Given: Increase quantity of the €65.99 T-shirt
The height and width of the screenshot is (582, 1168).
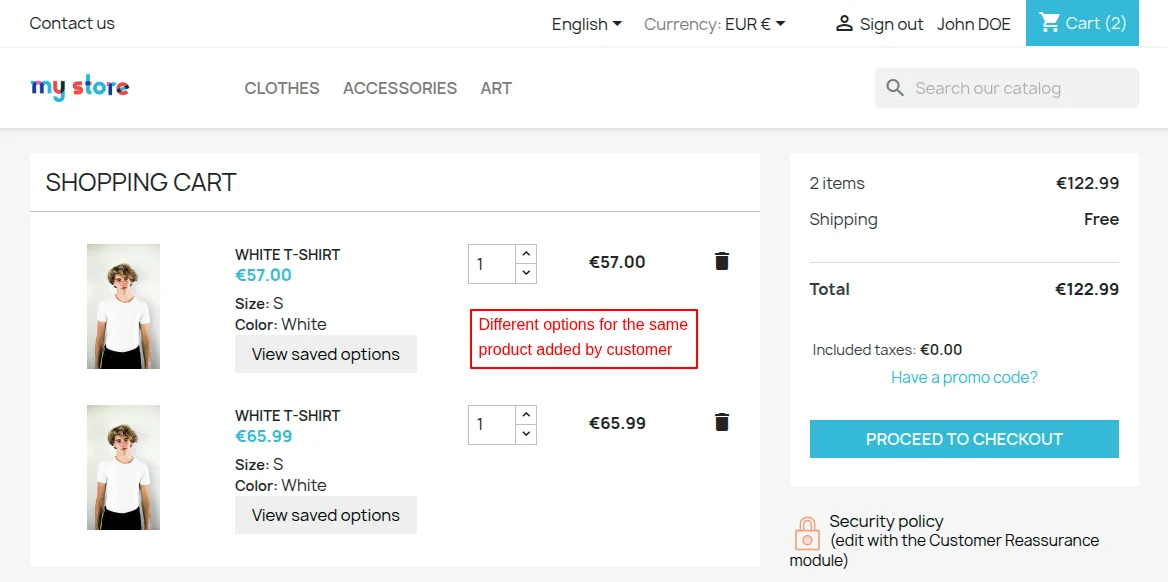Looking at the screenshot, I should click(x=526, y=415).
